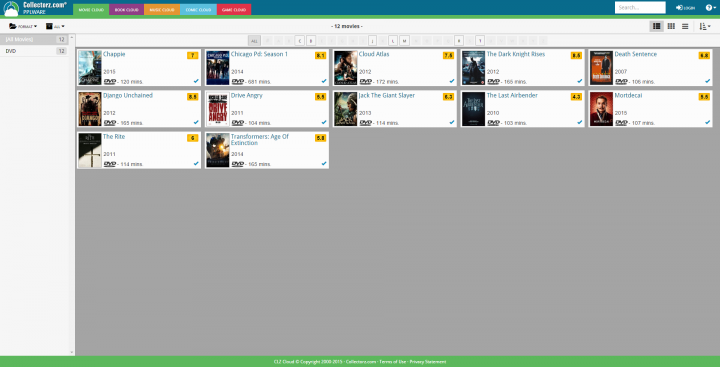Click the rating badge on The Dark Knight Rises
The height and width of the screenshot is (367, 720).
pyautogui.click(x=576, y=56)
